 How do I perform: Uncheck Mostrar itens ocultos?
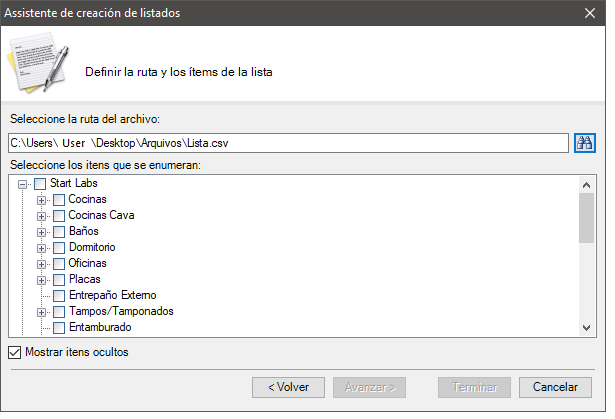(x=15, y=352)
